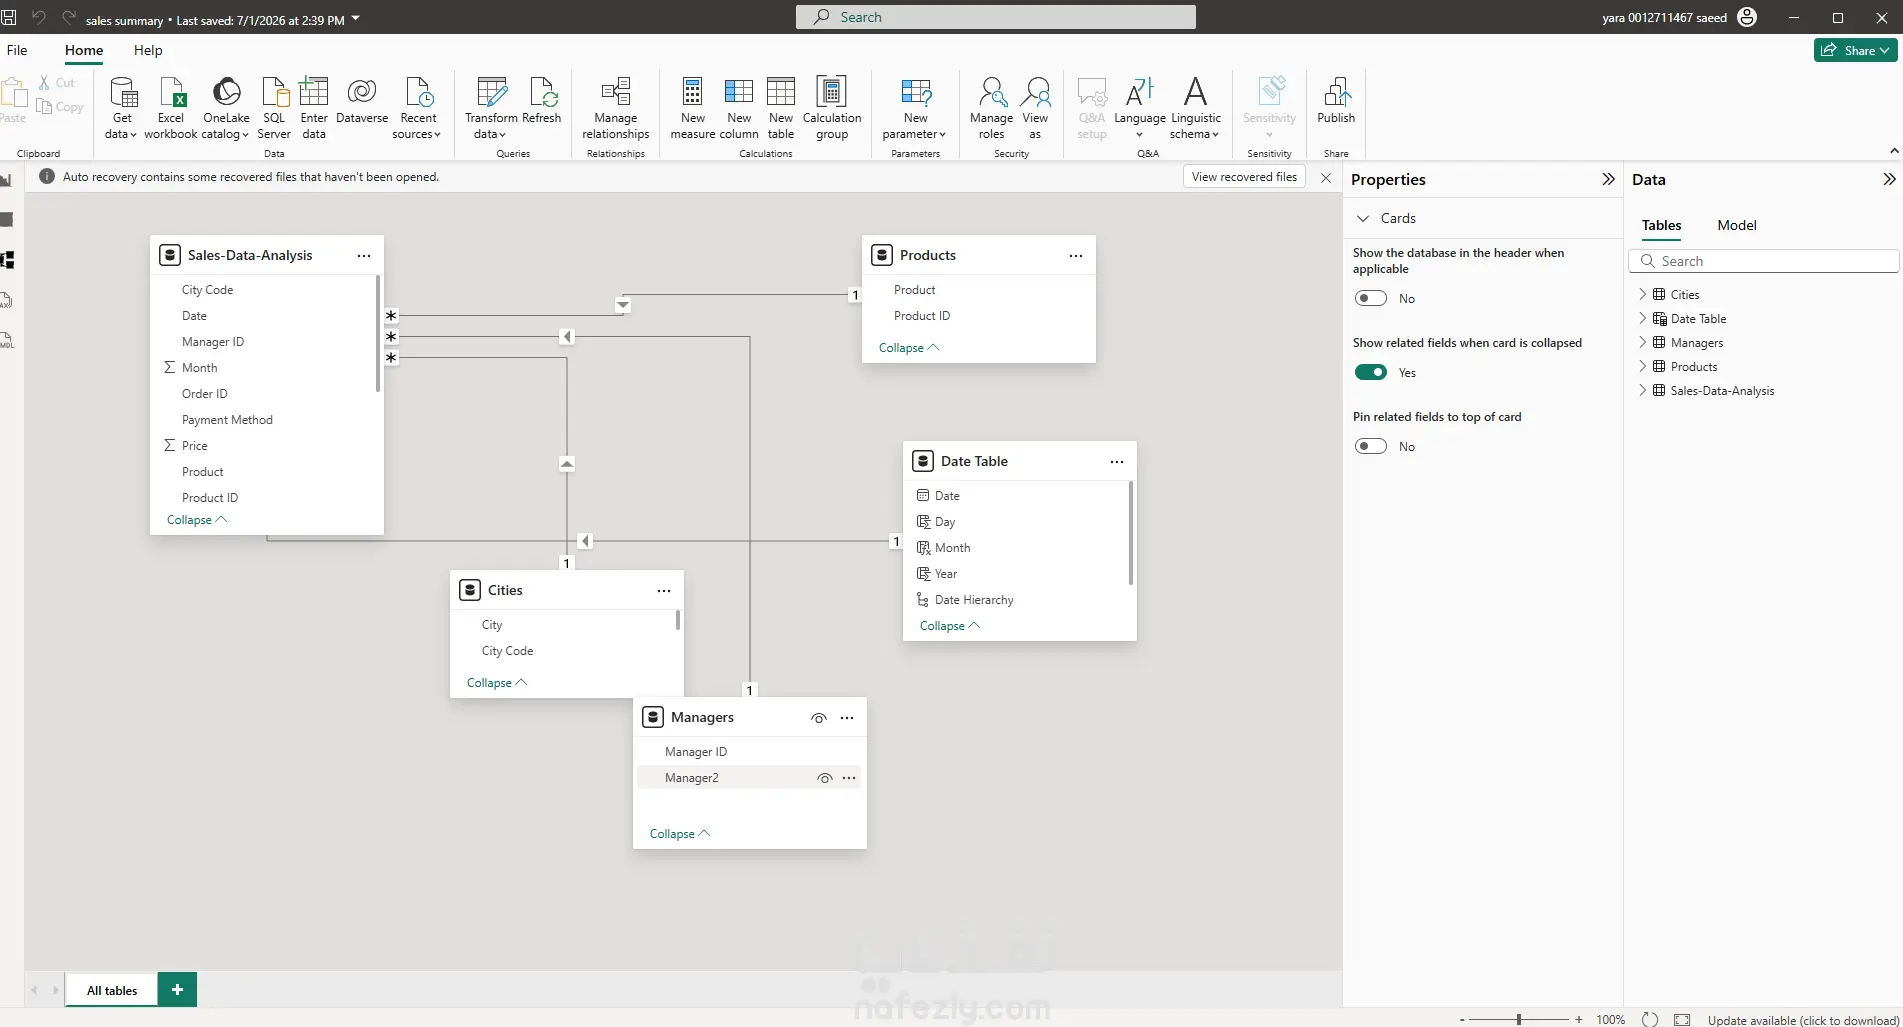Open the File menu
Image resolution: width=1903 pixels, height=1027 pixels.
[x=17, y=50]
